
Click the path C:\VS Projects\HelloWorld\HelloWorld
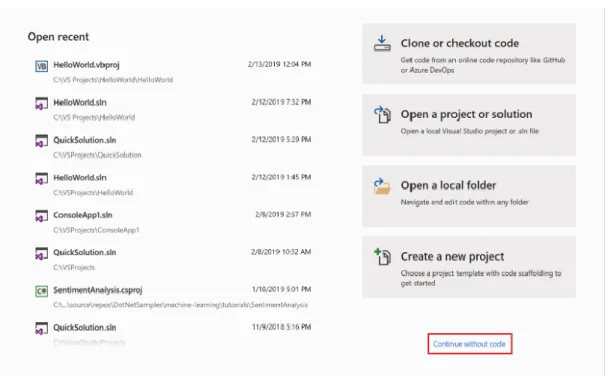pyautogui.click(x=113, y=80)
